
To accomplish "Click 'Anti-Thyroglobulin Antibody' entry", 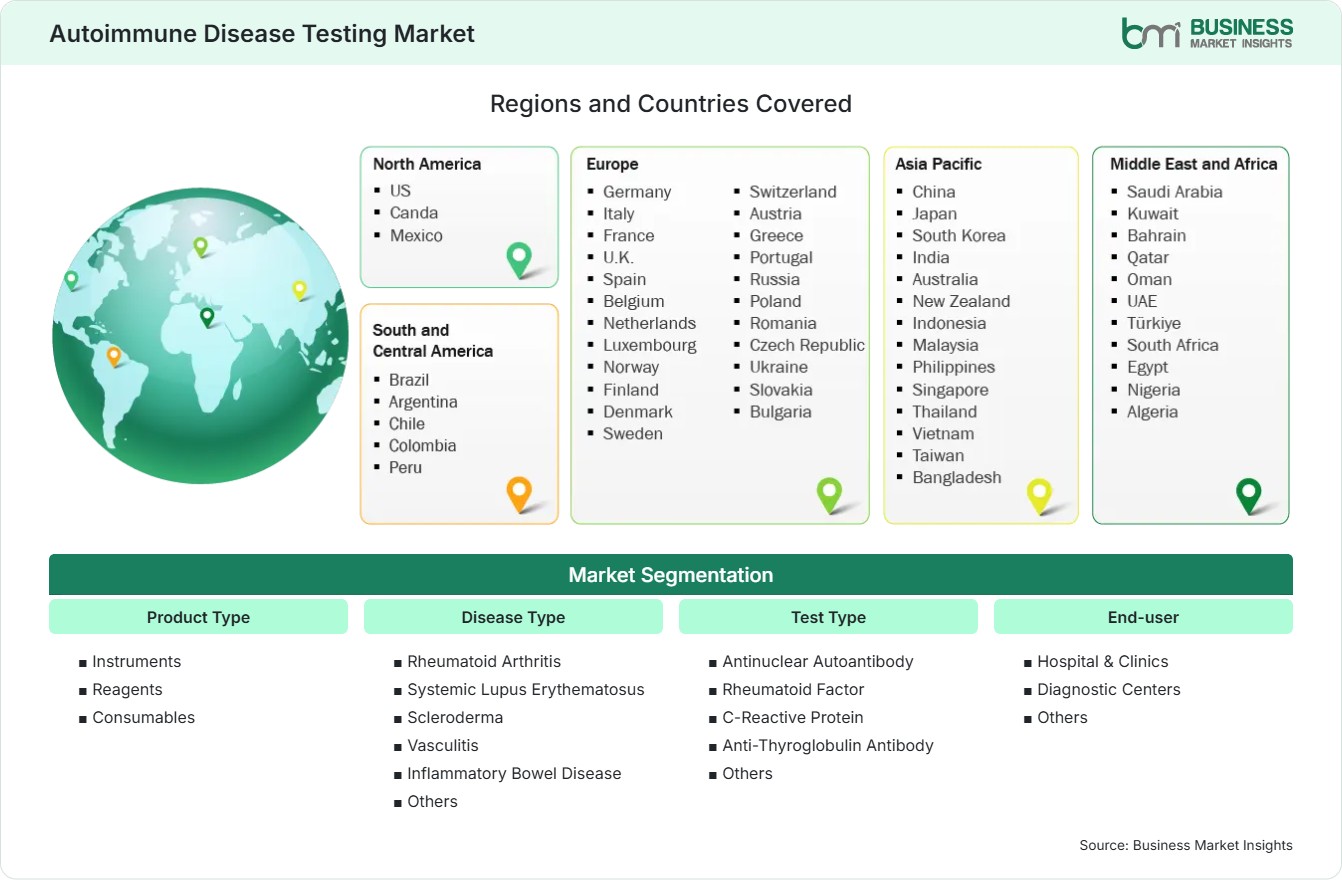I will coord(828,745).
